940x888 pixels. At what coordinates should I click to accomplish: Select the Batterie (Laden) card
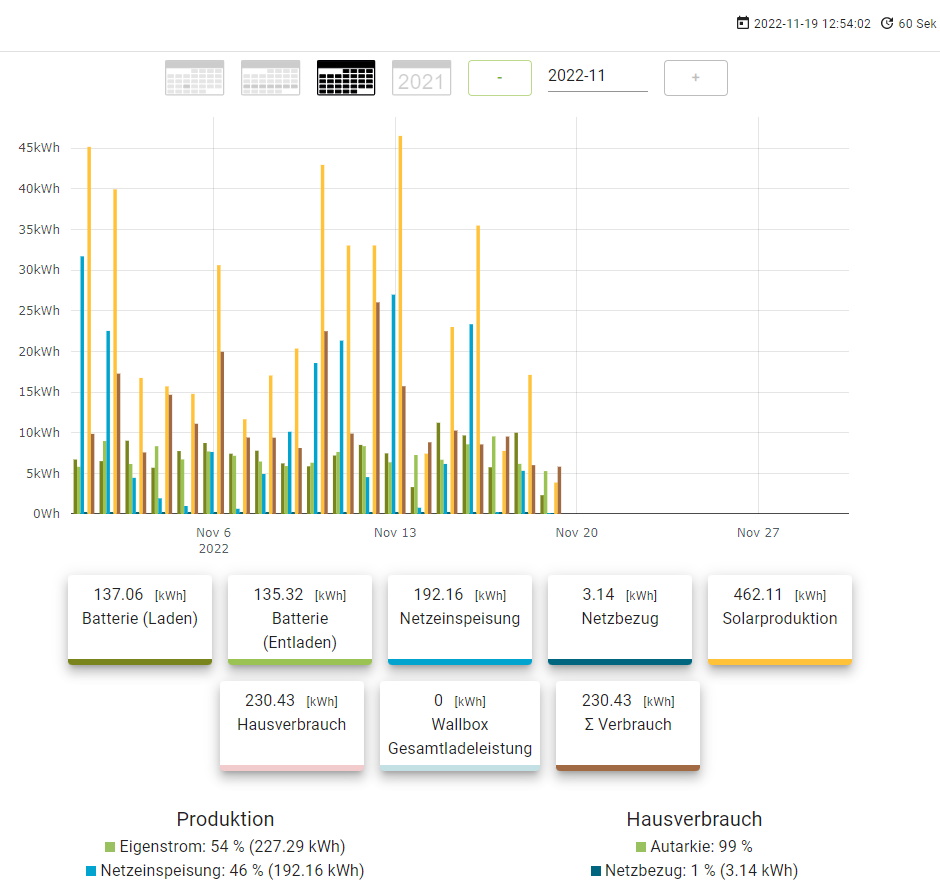(x=140, y=620)
